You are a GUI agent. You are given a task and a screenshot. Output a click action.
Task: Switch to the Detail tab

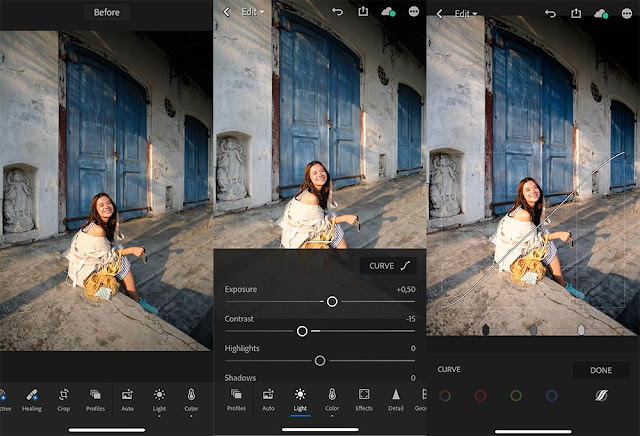396,400
